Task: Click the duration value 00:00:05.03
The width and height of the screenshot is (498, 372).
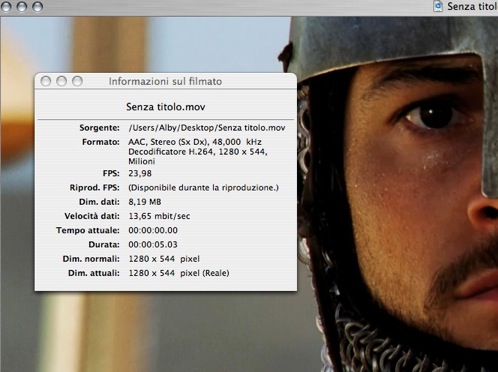Action: point(153,245)
